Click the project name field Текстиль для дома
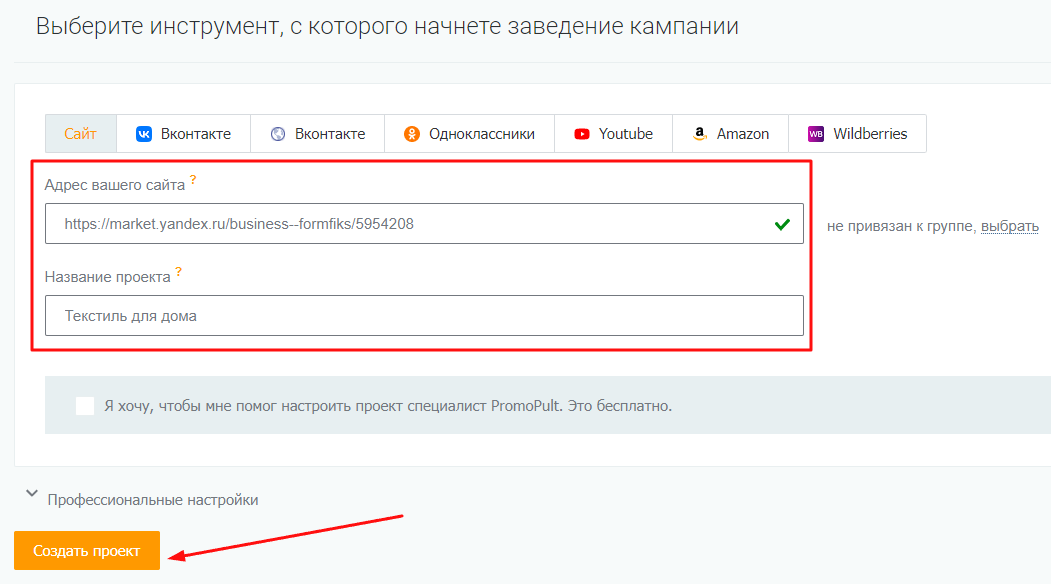Viewport: 1051px width, 584px height. [x=424, y=316]
